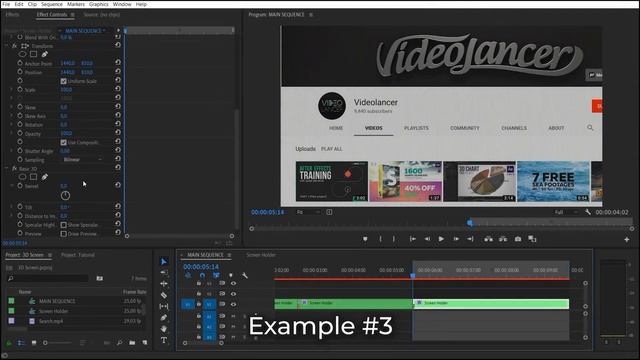Select Search.mp4 in project bin

tap(51, 321)
